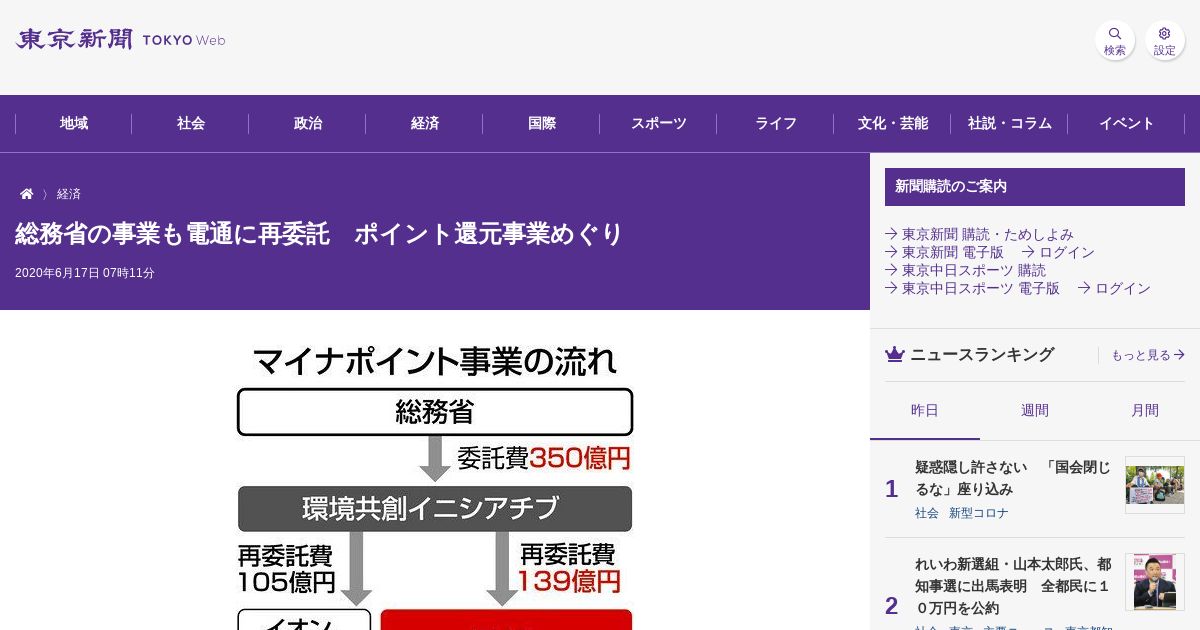Open the イベント navigation menu
The width and height of the screenshot is (1200, 630).
tap(1127, 124)
